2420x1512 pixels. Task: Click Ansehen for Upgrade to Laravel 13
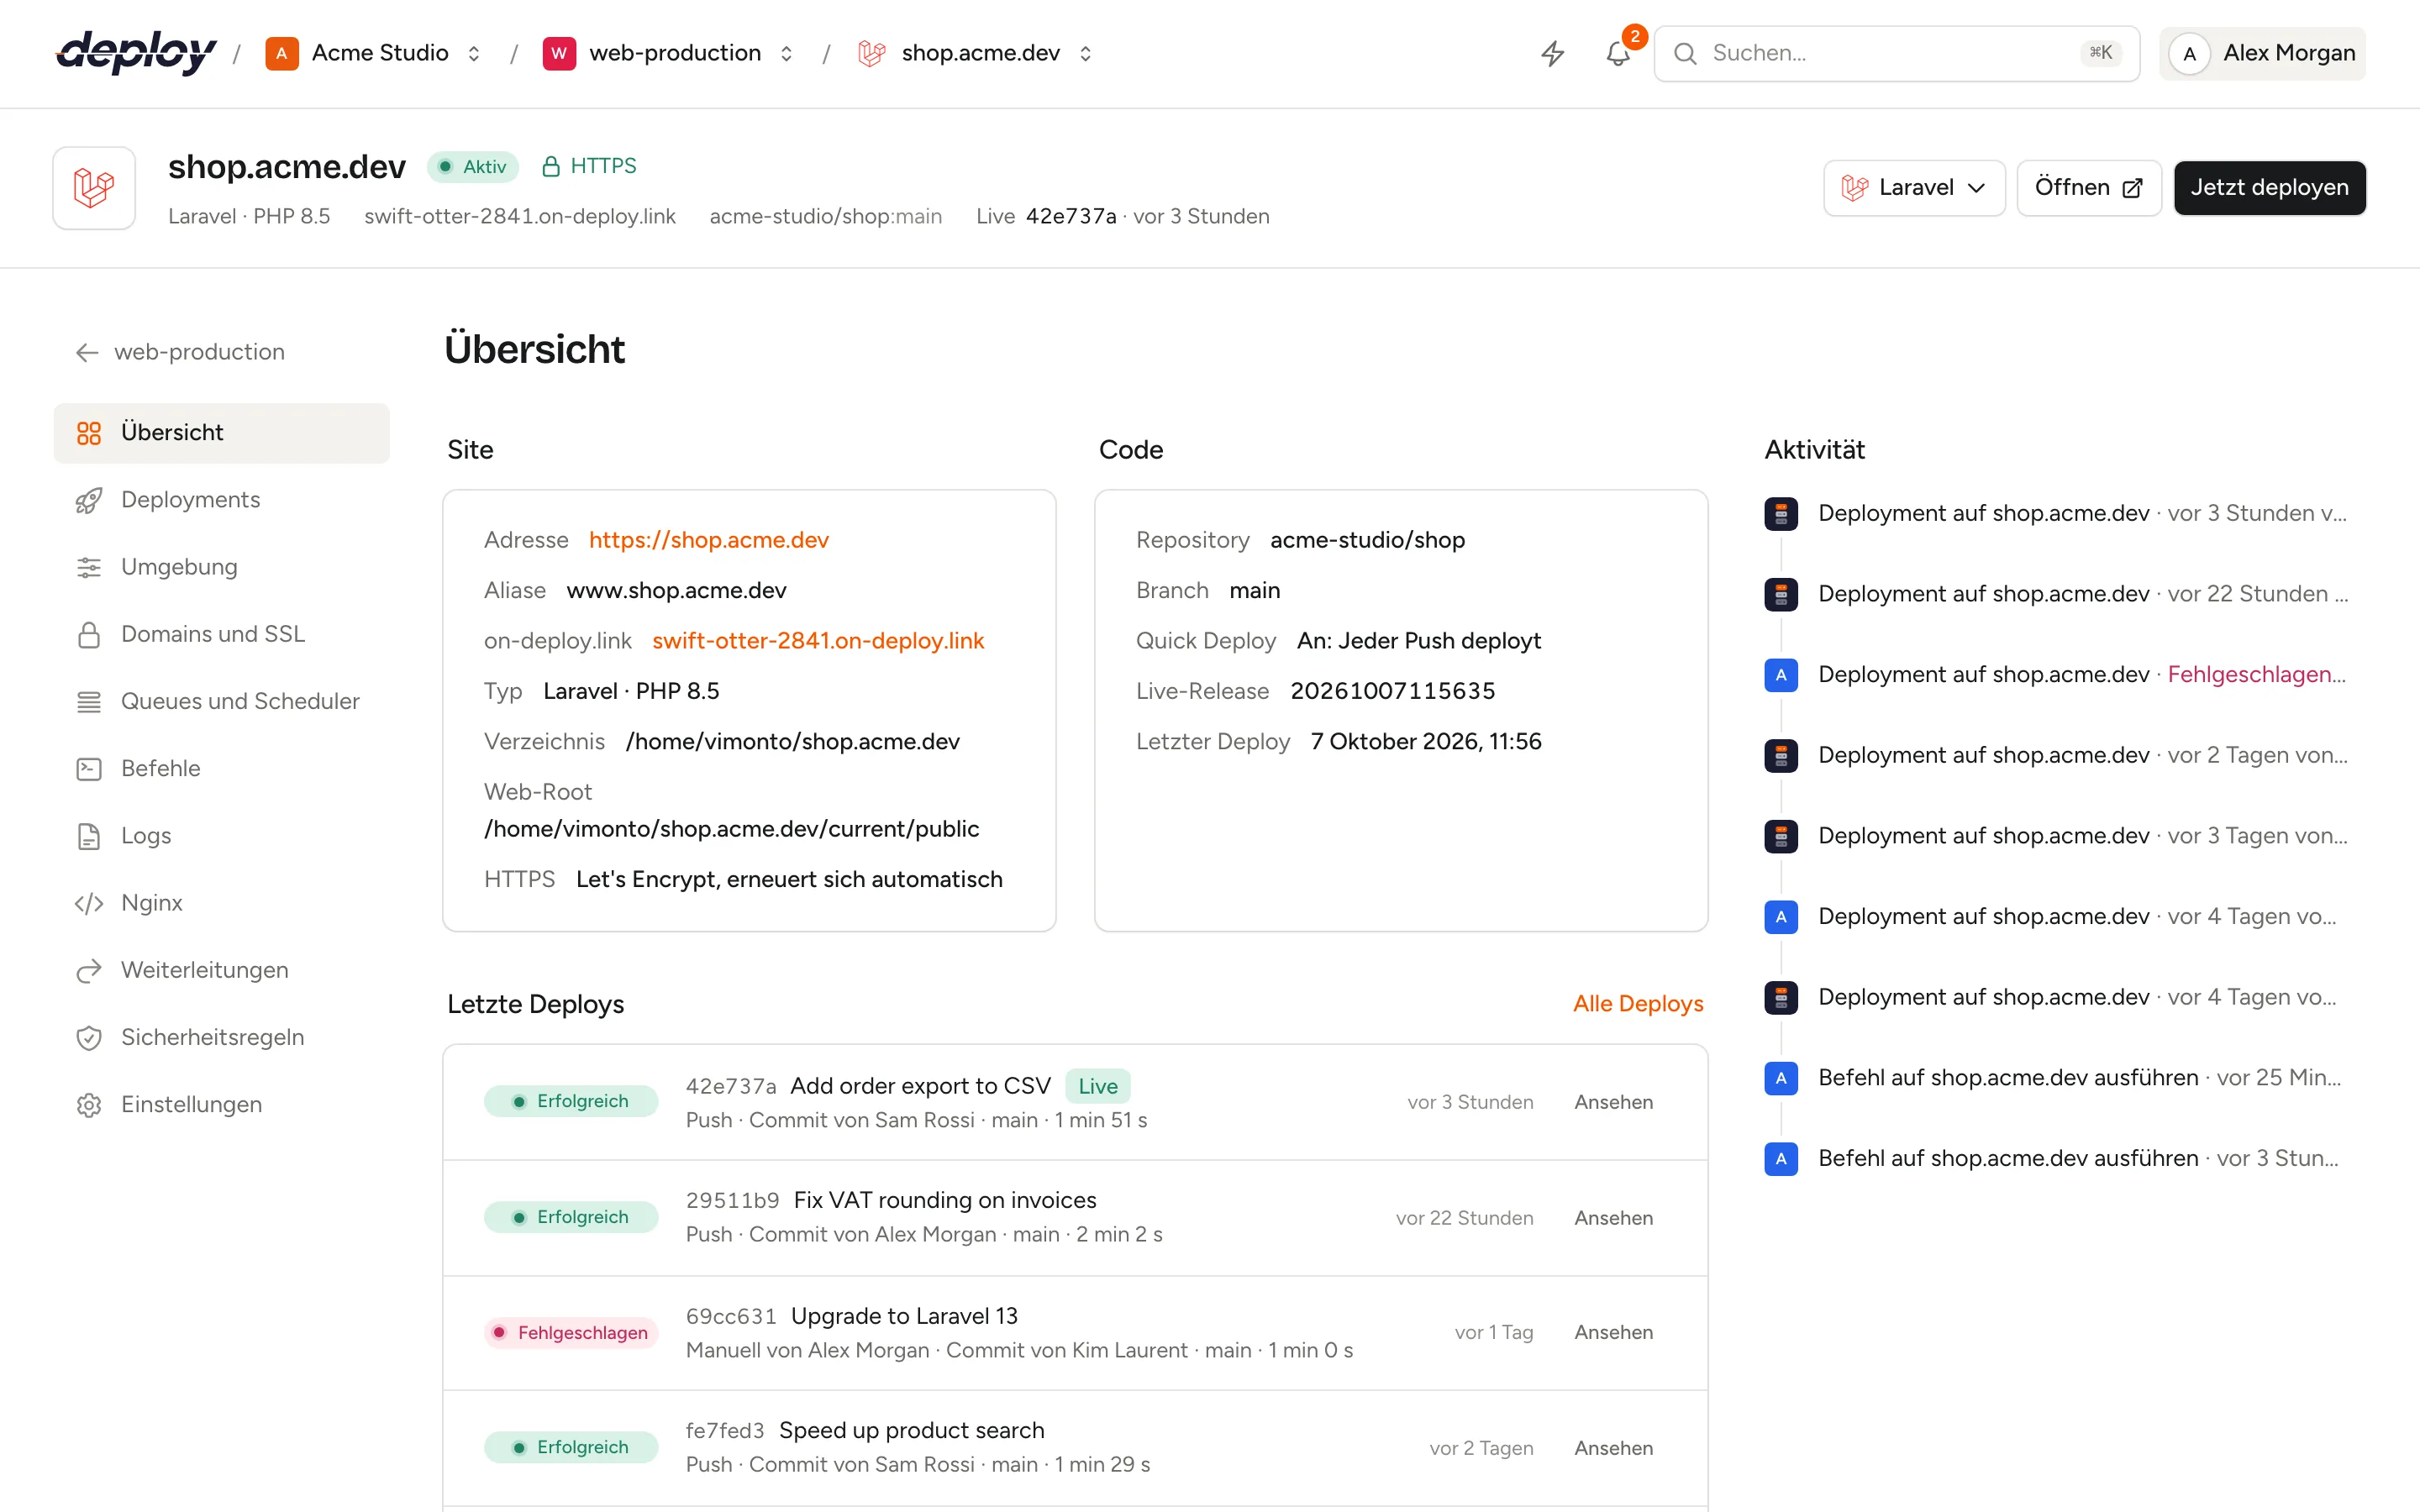[1613, 1332]
